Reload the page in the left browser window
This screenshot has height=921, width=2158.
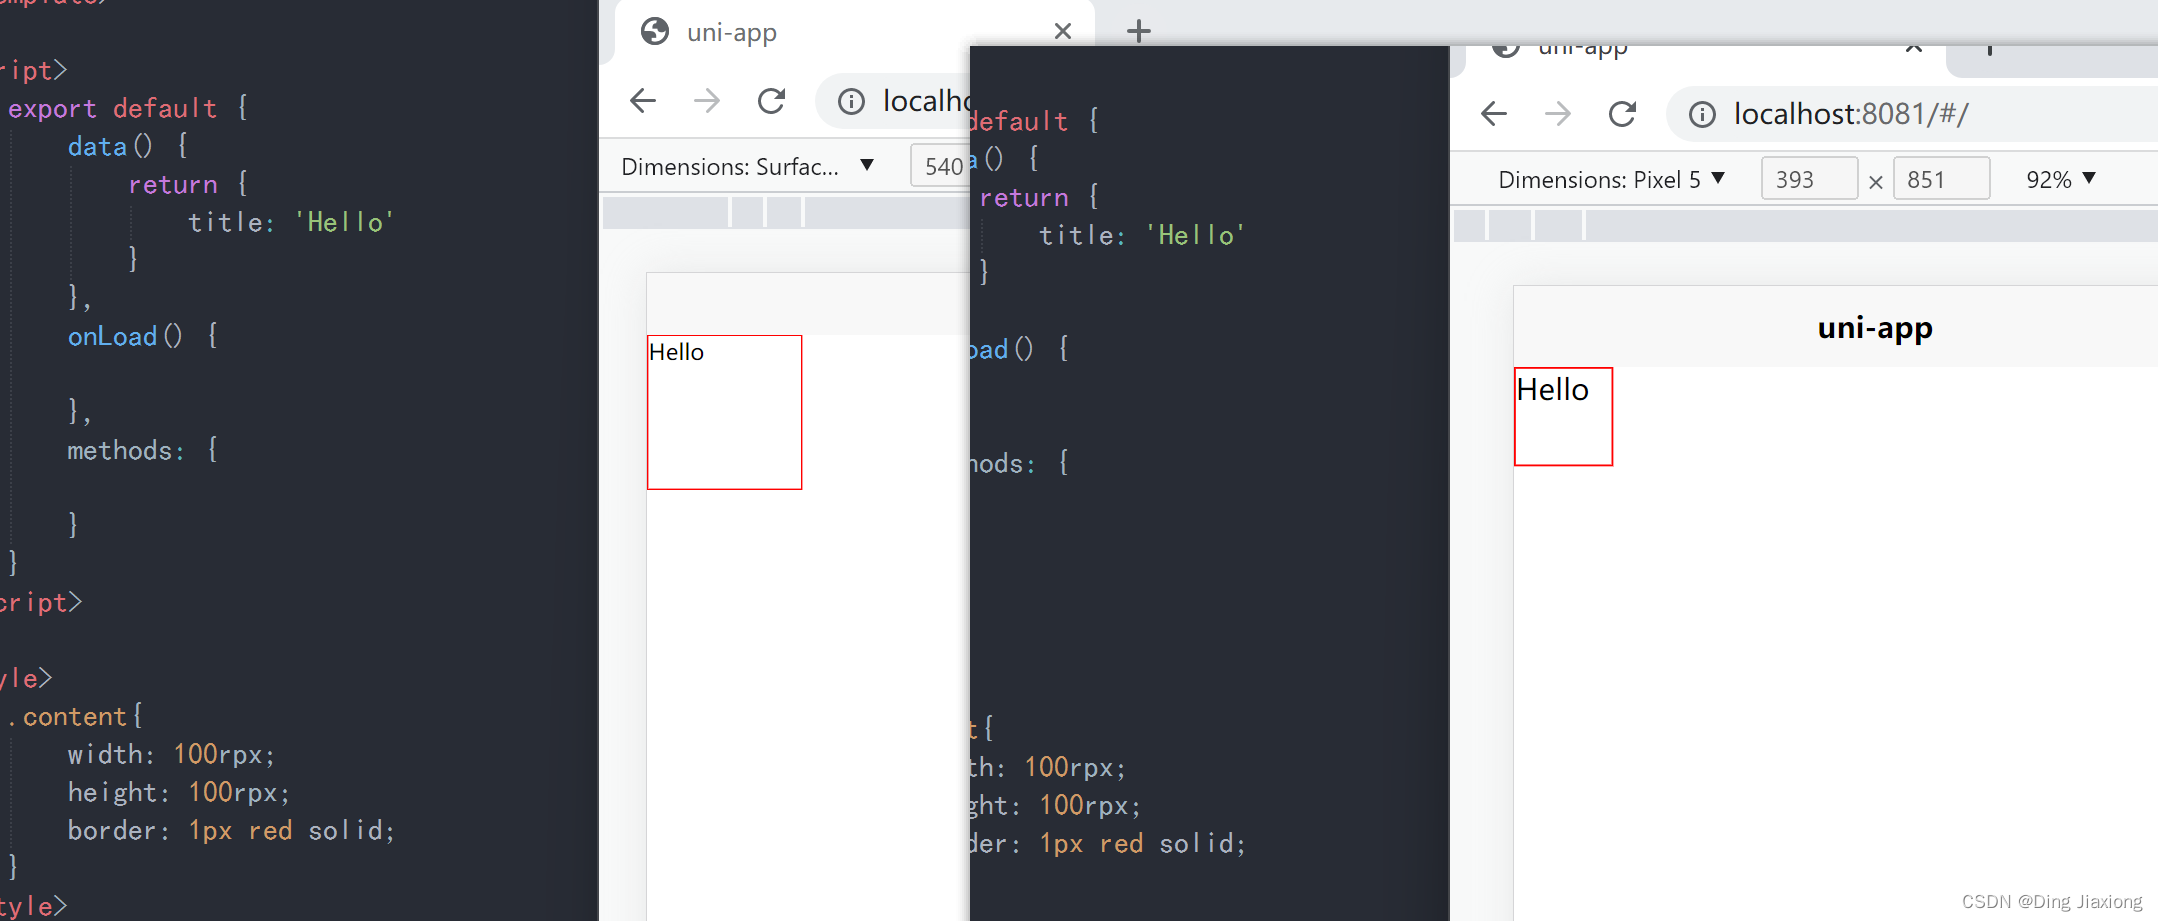771,100
